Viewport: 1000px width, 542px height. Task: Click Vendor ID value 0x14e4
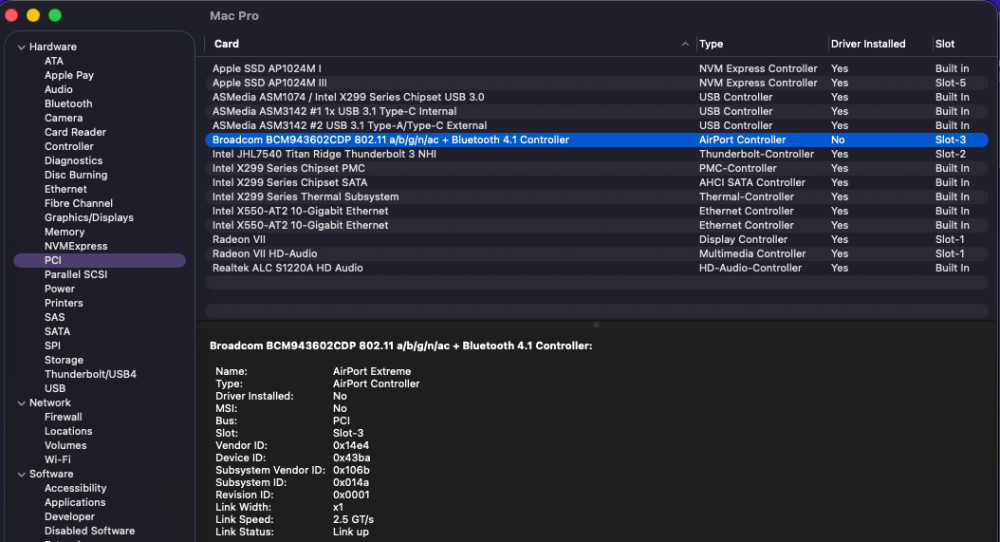pos(351,446)
